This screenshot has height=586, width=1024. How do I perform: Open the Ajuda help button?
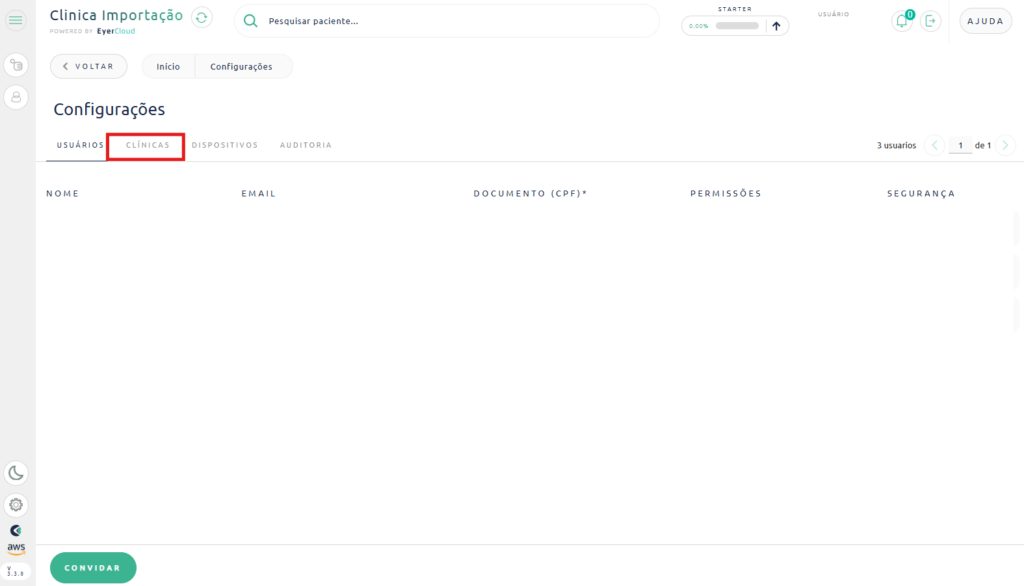[x=985, y=21]
